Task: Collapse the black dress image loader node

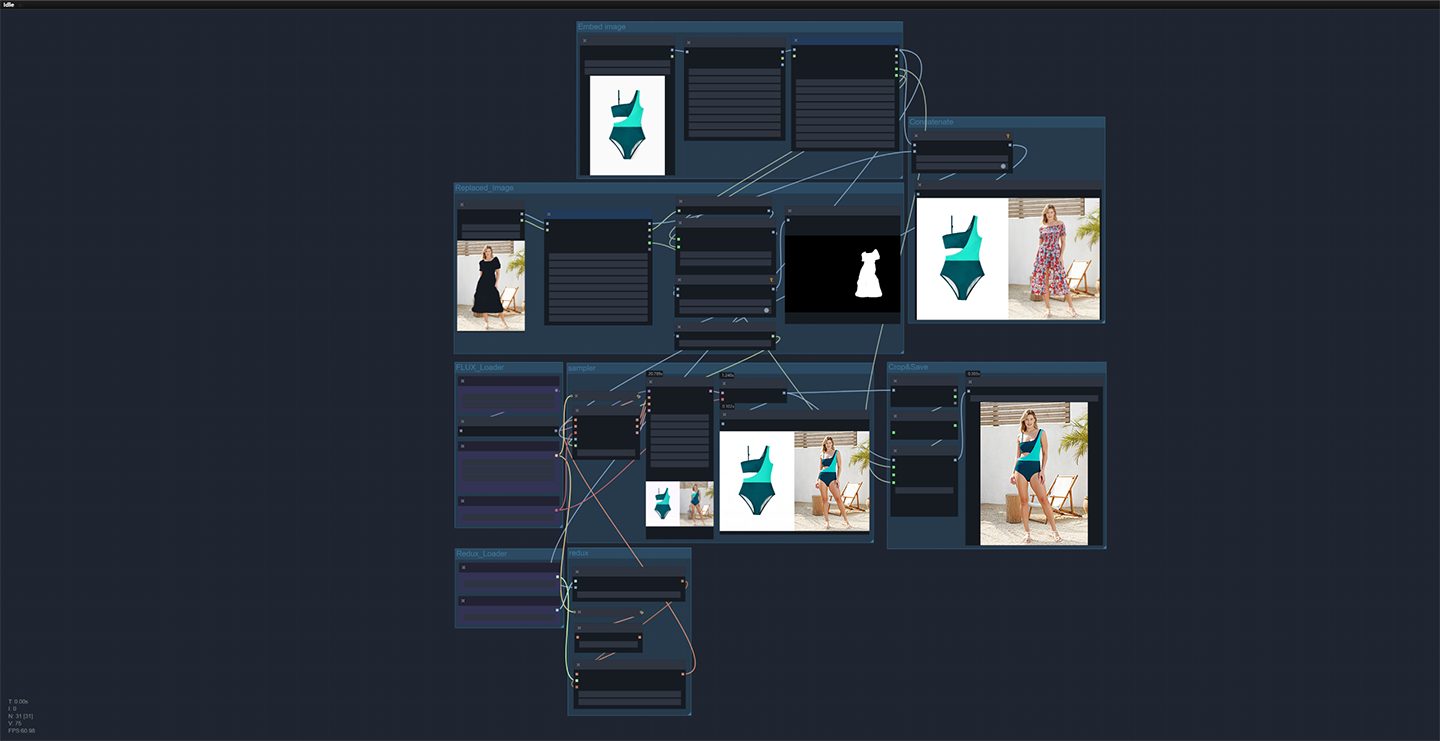Action: 462,205
